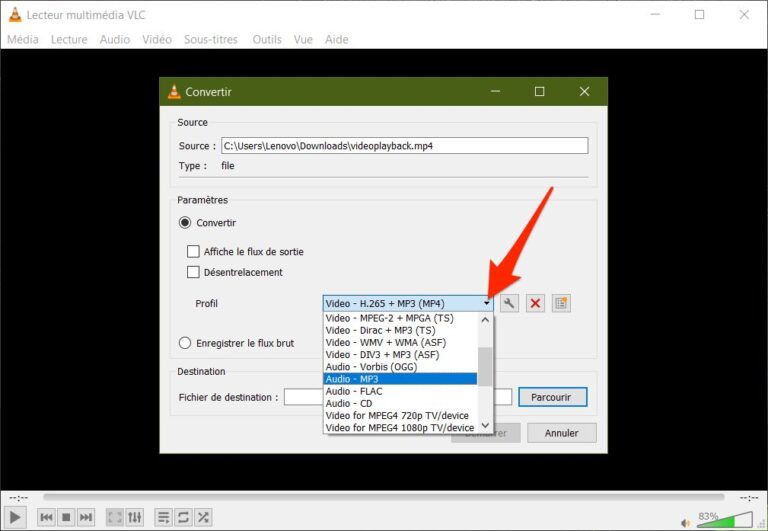This screenshot has width=768, height=531.
Task: Click the Source file path field
Action: (405, 146)
